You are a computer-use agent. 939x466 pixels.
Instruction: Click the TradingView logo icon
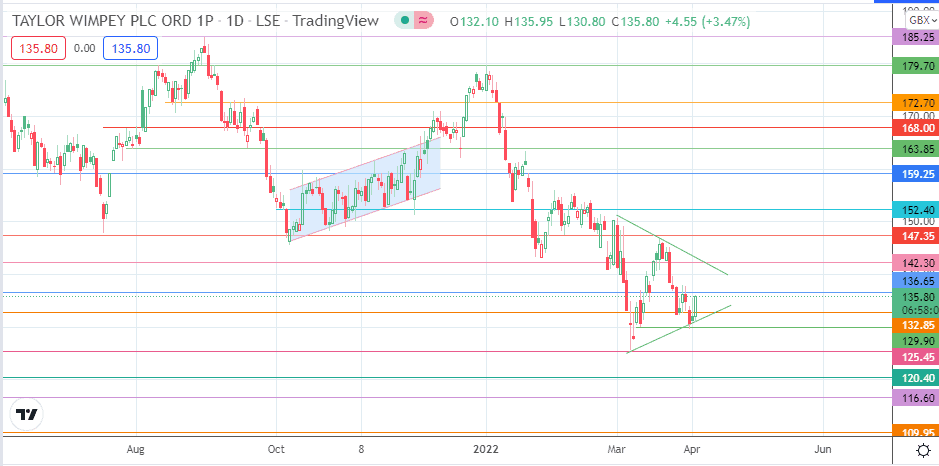pos(27,414)
